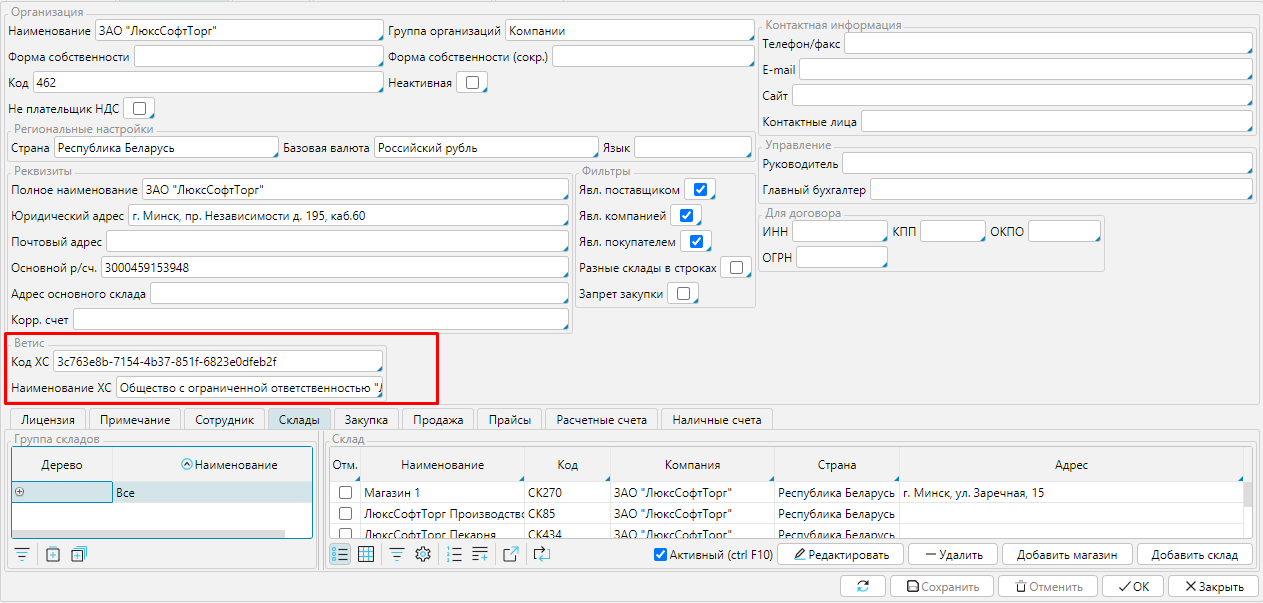Open filter icon in Склад toolbar

coord(397,554)
